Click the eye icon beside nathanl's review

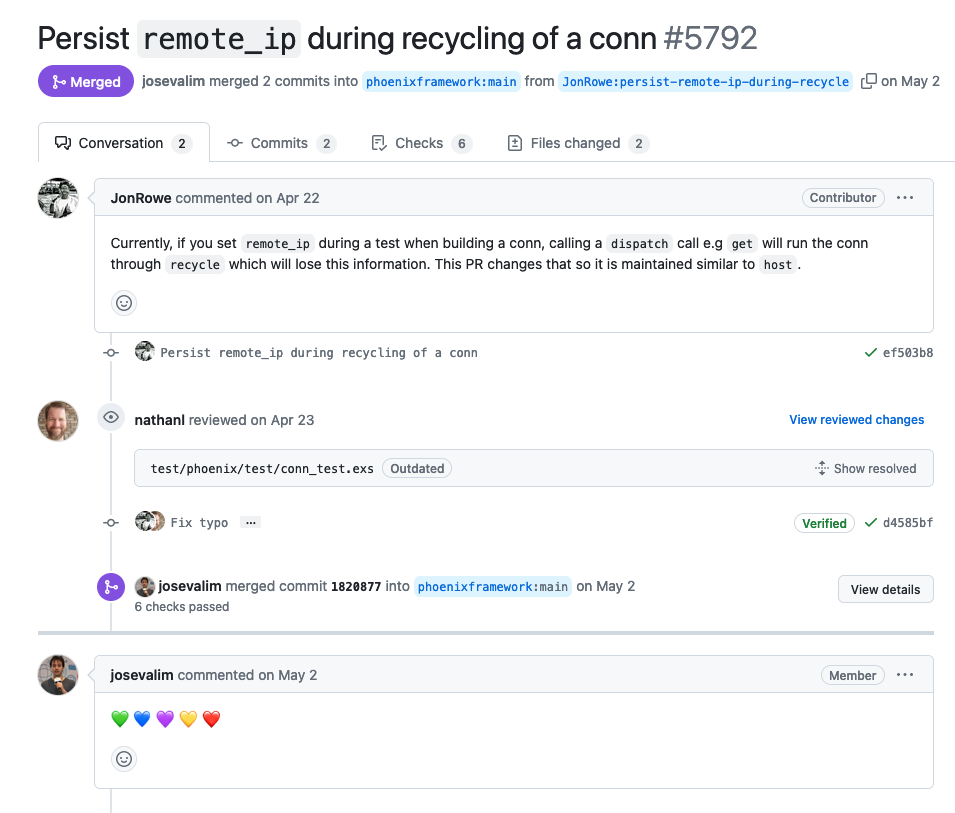click(110, 417)
